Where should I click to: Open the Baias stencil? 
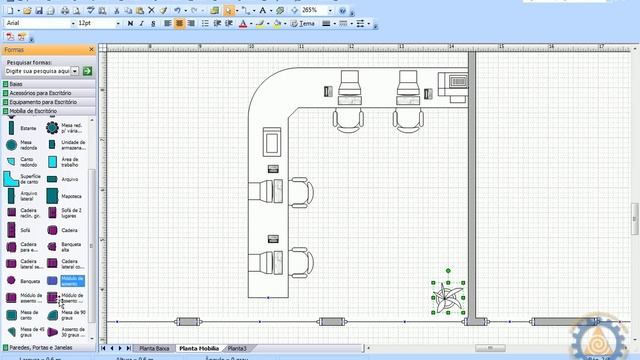click(x=49, y=84)
